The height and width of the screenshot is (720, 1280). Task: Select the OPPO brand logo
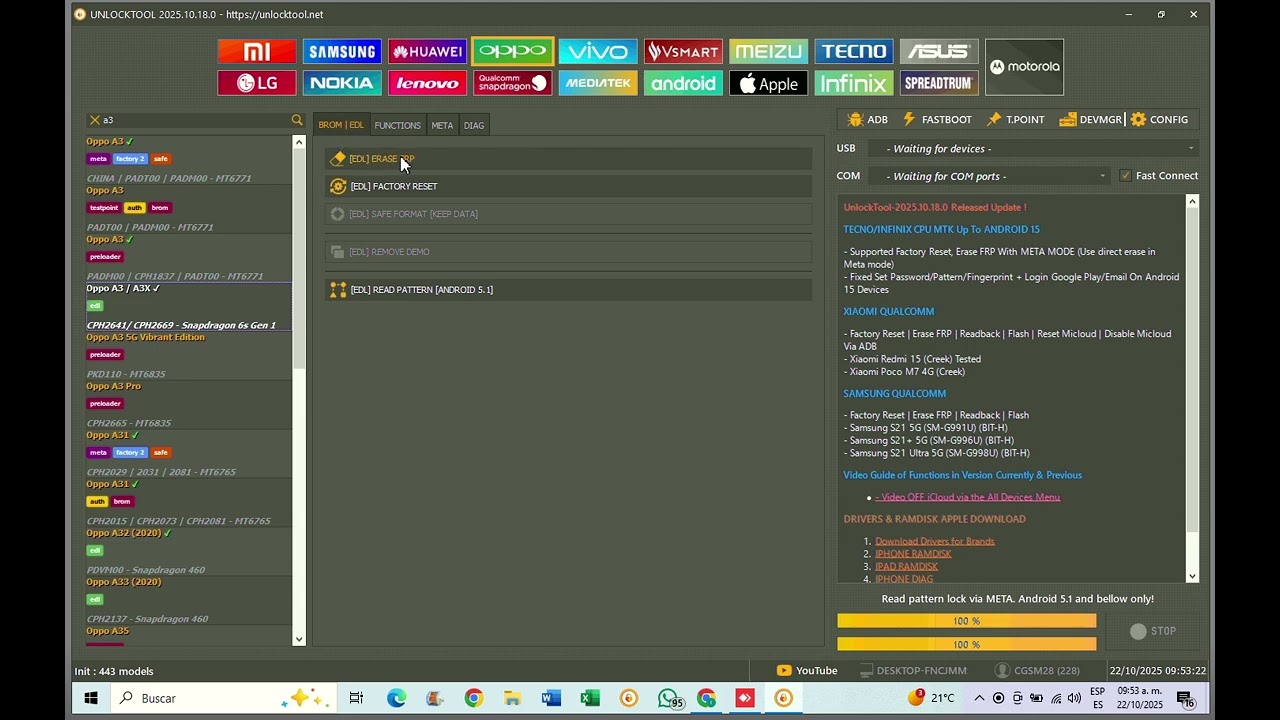512,51
